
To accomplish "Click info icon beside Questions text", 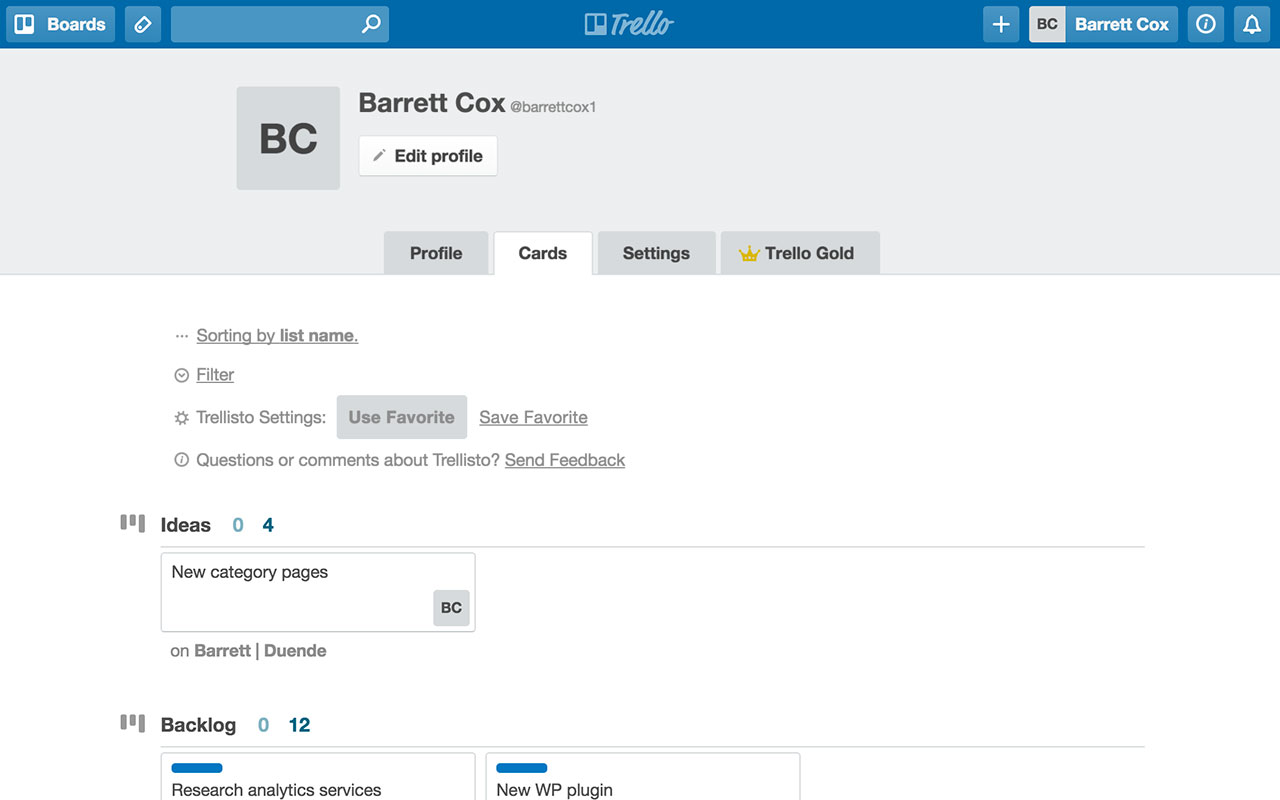I will (181, 460).
